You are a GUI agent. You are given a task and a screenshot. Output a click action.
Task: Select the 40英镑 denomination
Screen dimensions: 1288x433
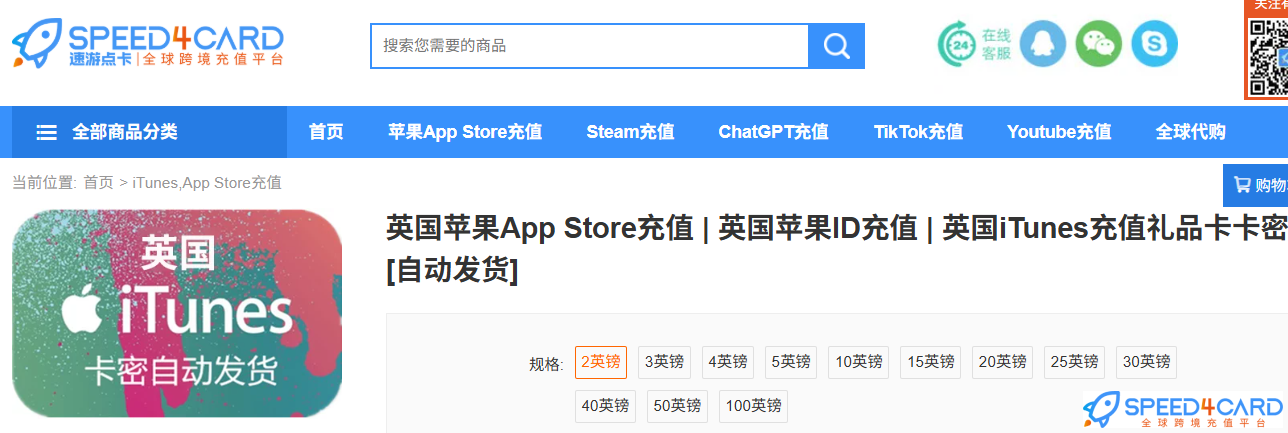tap(605, 406)
